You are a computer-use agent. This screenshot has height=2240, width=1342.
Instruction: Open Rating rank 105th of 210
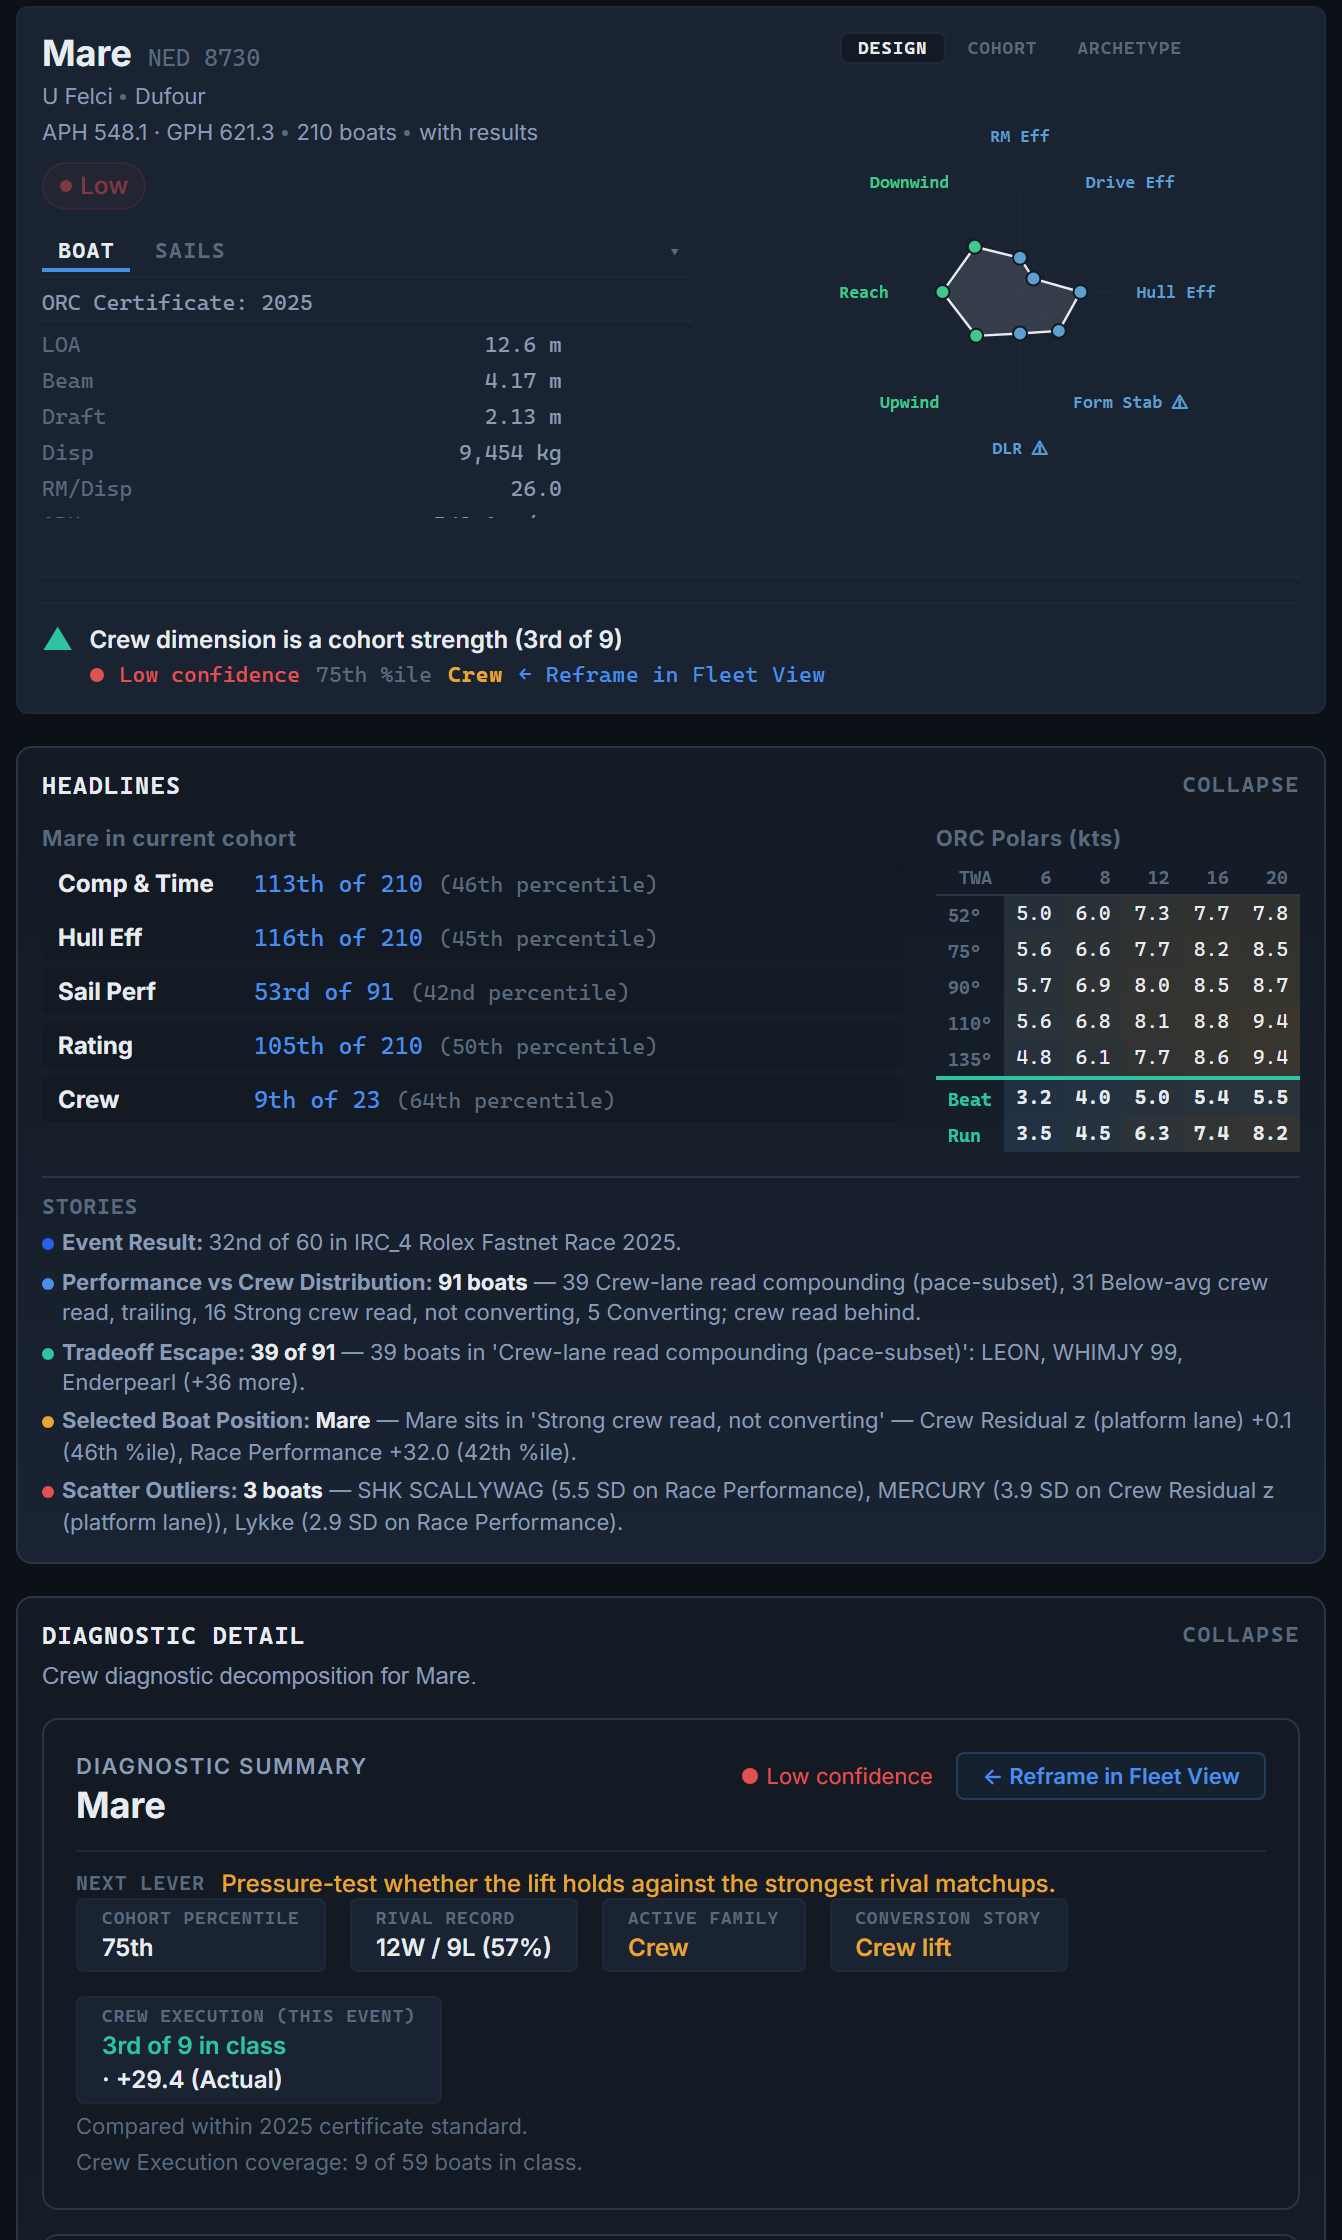pos(338,1046)
